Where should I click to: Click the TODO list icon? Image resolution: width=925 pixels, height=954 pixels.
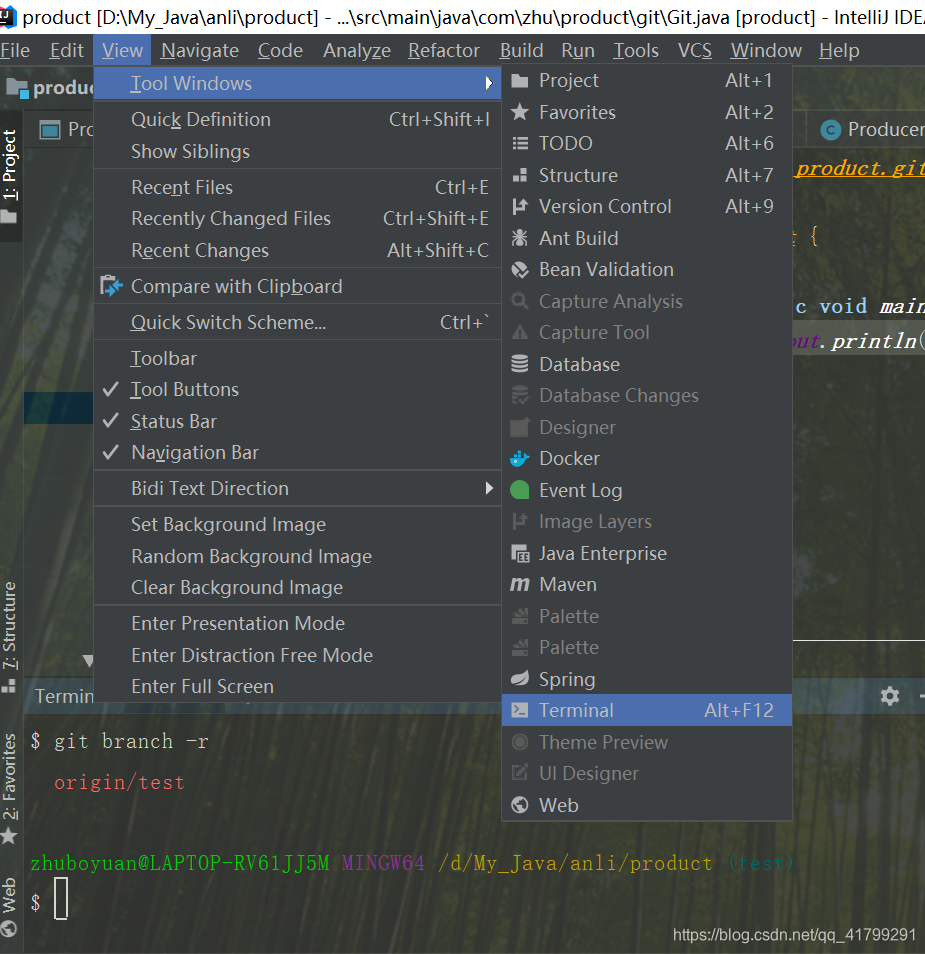520,144
